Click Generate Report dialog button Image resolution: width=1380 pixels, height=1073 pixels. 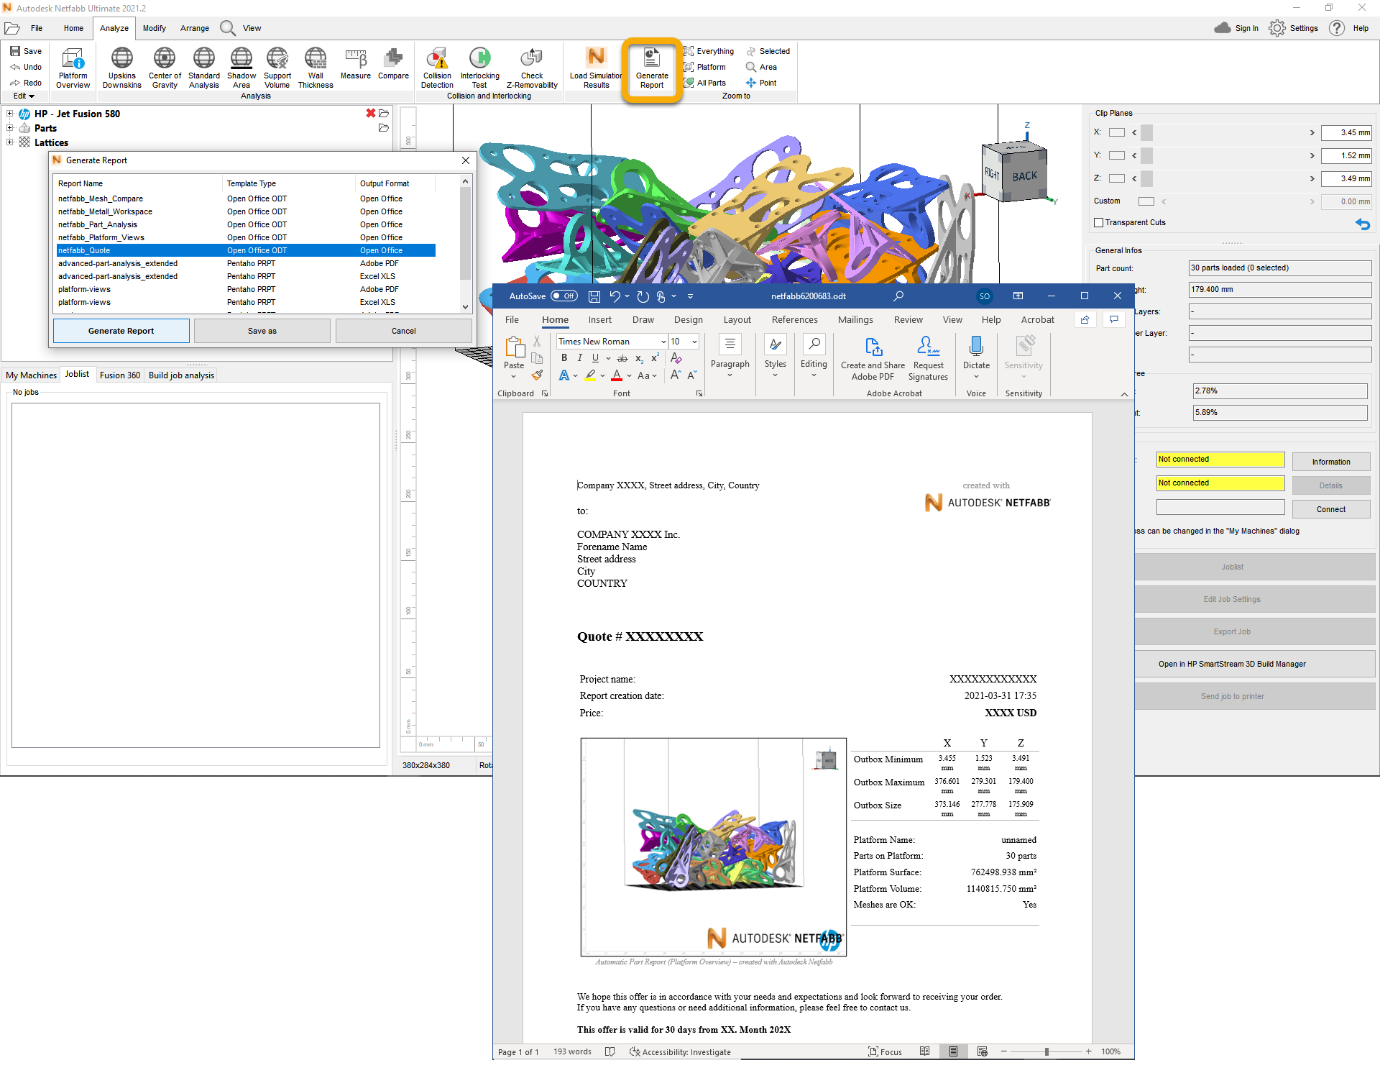pyautogui.click(x=121, y=331)
